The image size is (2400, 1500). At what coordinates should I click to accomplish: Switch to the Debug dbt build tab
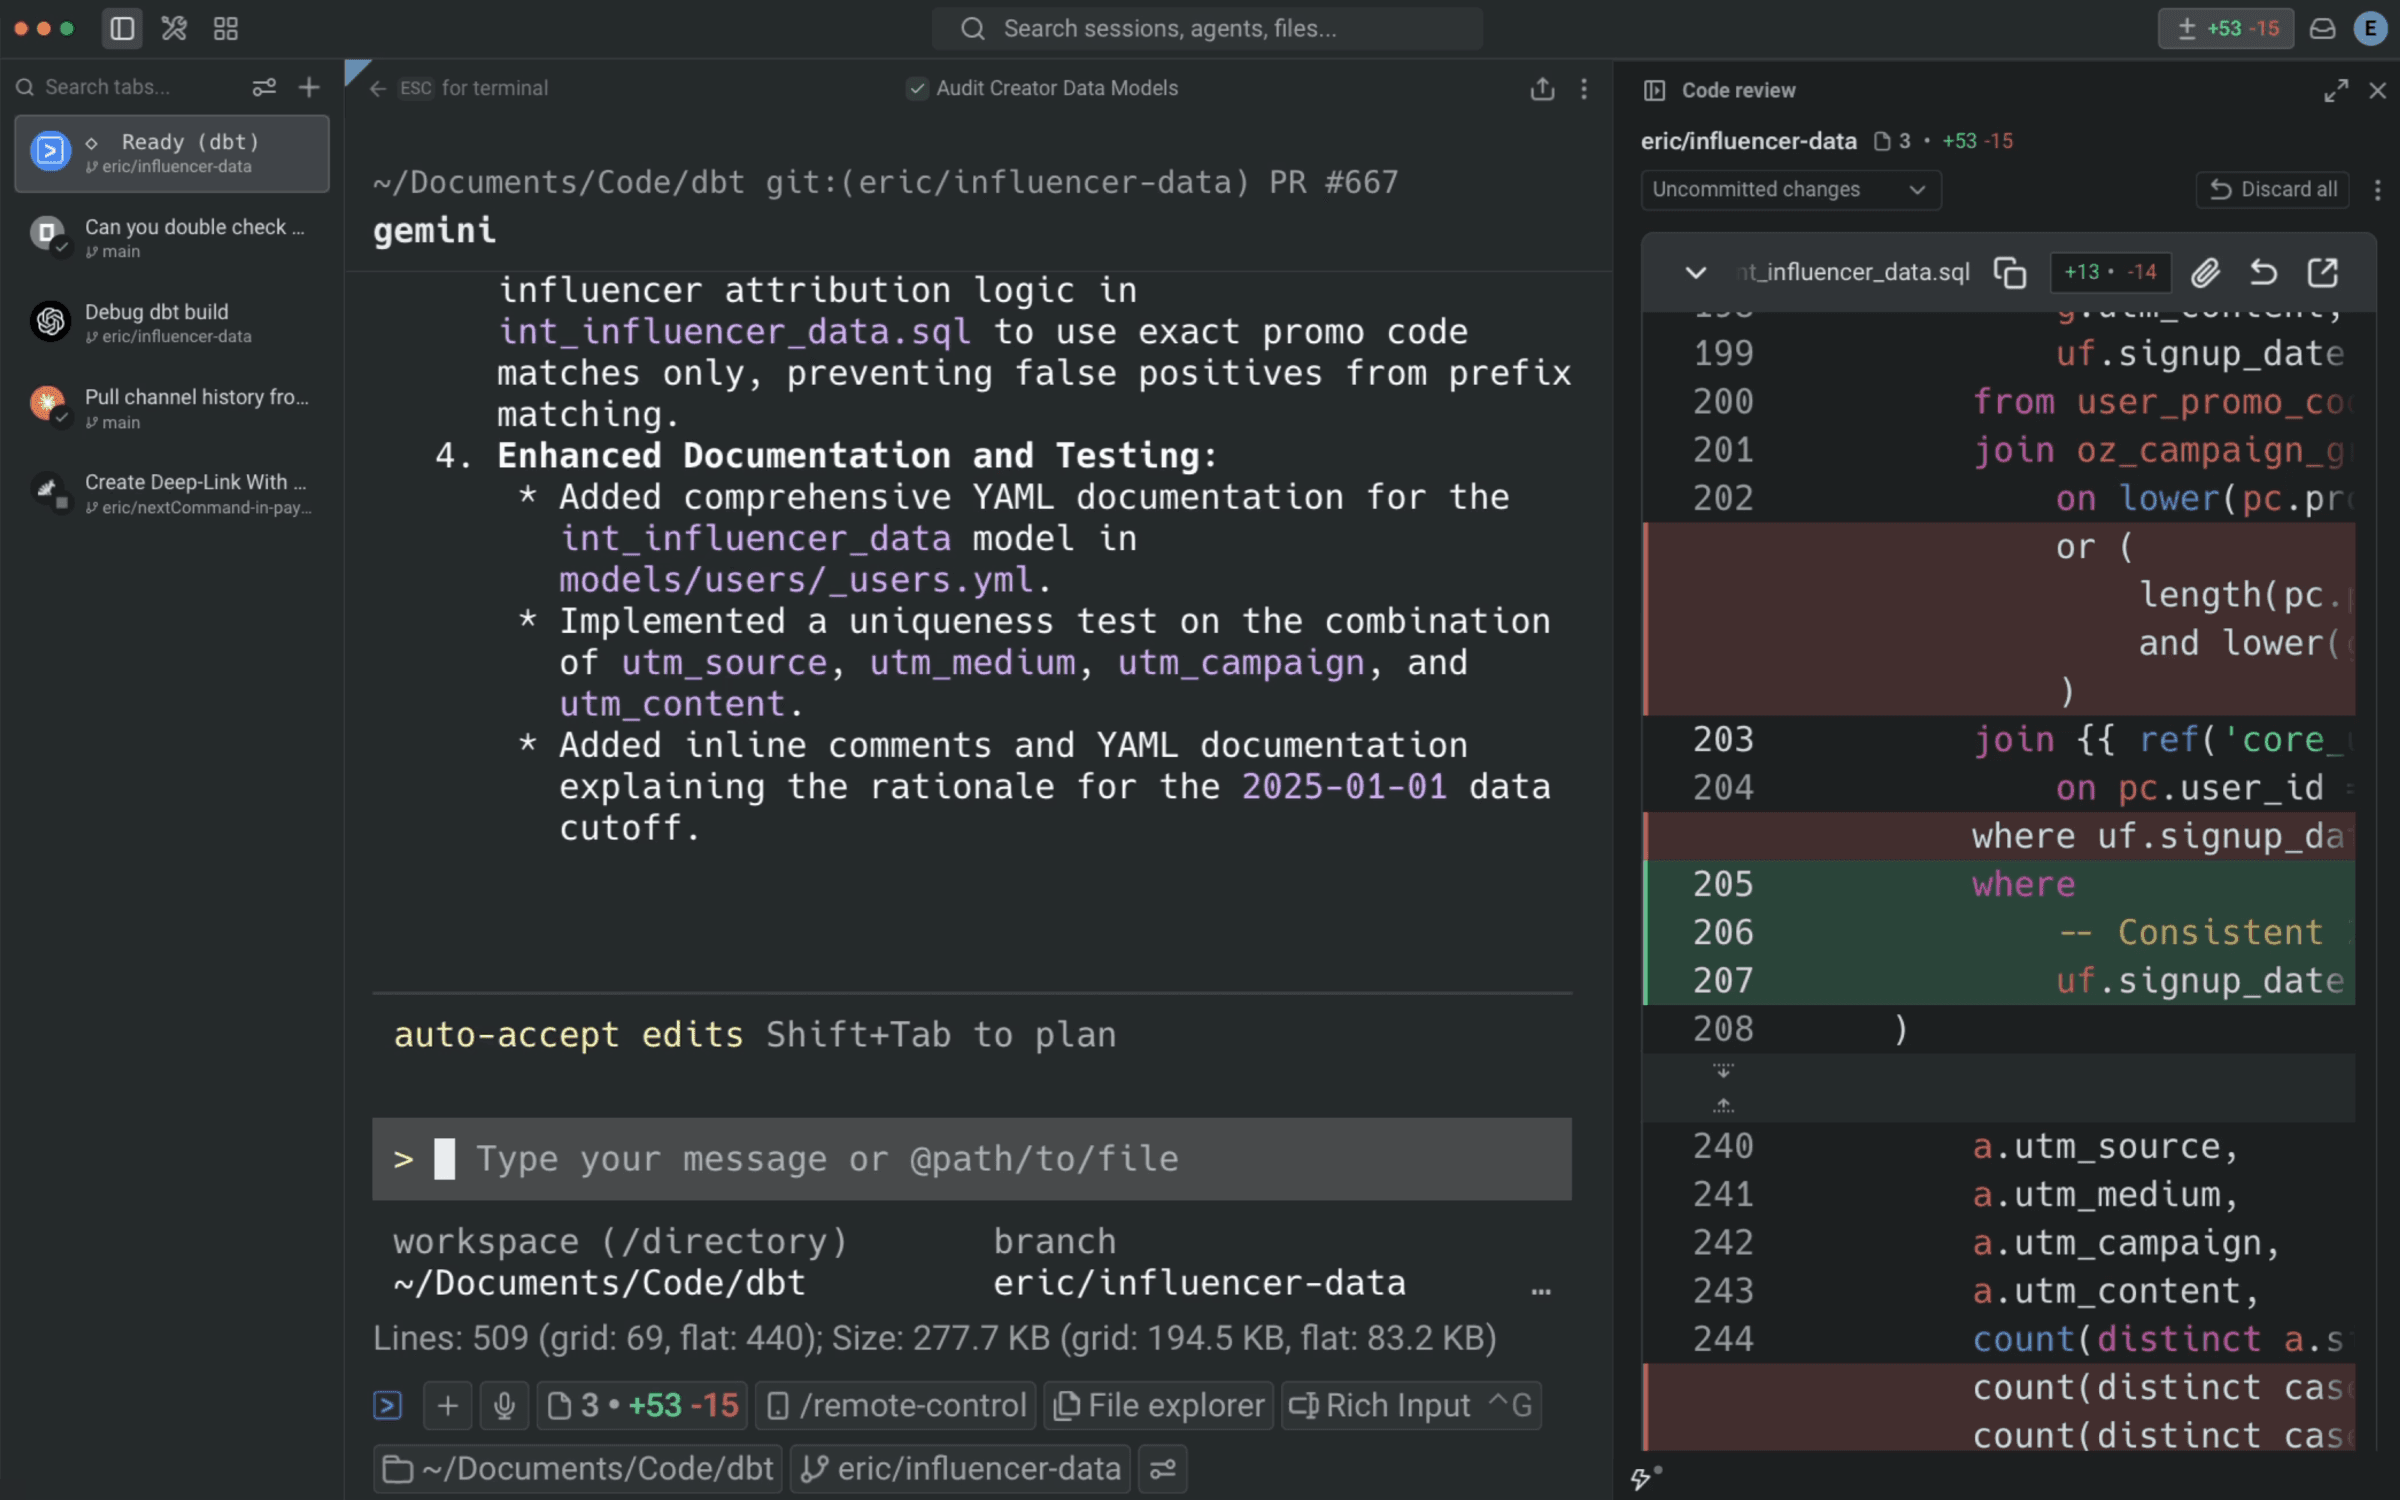[170, 322]
